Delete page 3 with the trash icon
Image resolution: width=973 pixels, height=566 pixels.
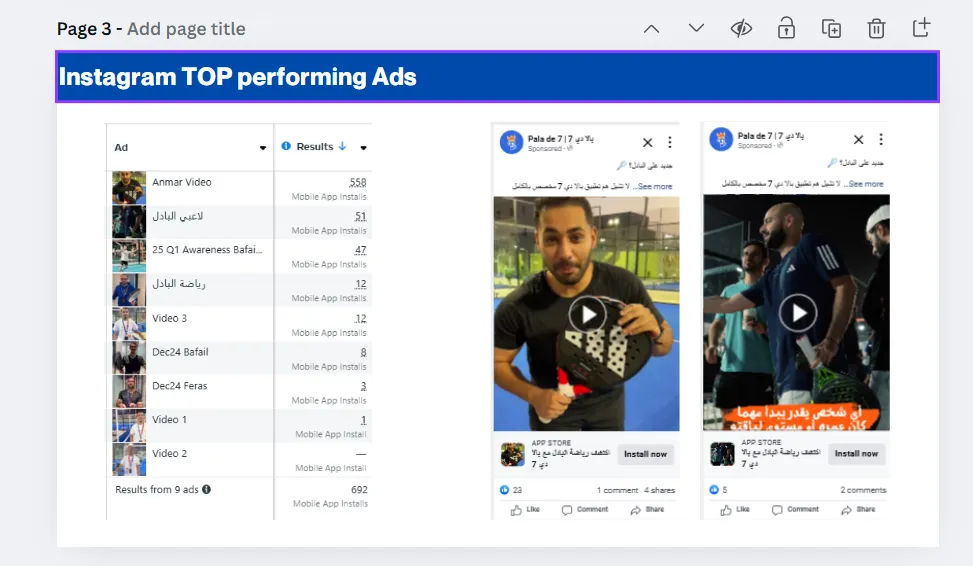click(876, 29)
